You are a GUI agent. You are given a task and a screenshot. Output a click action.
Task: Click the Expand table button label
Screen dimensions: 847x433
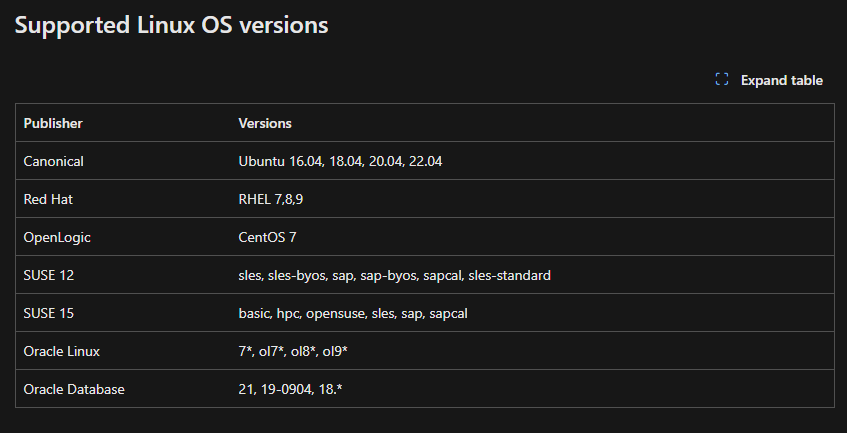(x=782, y=80)
